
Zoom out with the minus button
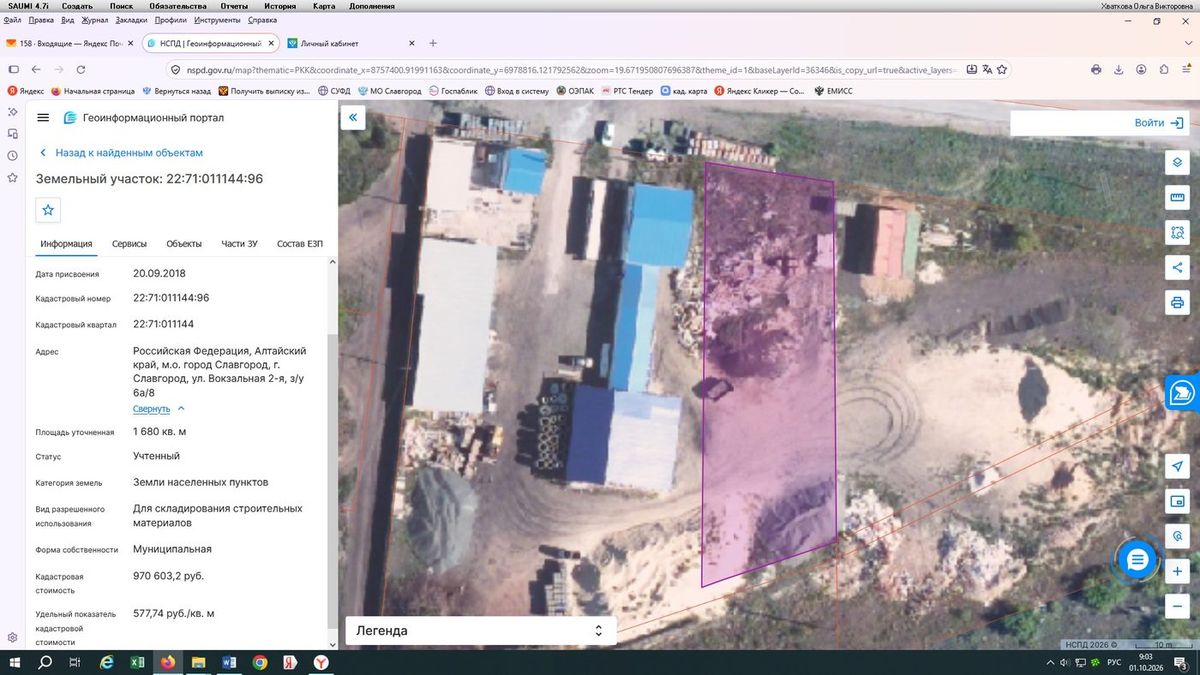coord(1177,606)
